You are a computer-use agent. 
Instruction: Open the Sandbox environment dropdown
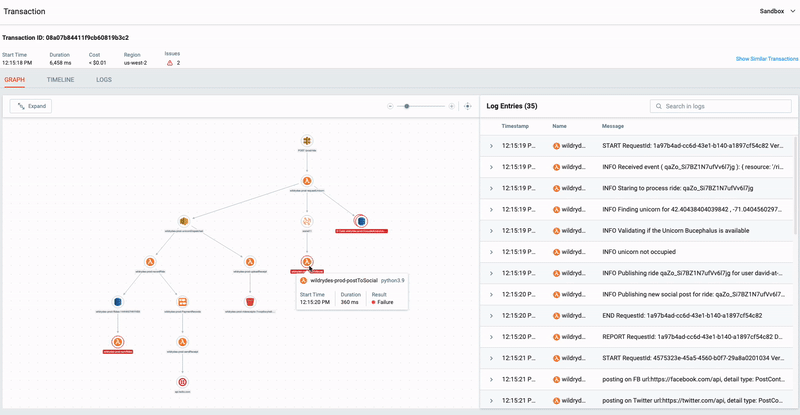coord(777,11)
